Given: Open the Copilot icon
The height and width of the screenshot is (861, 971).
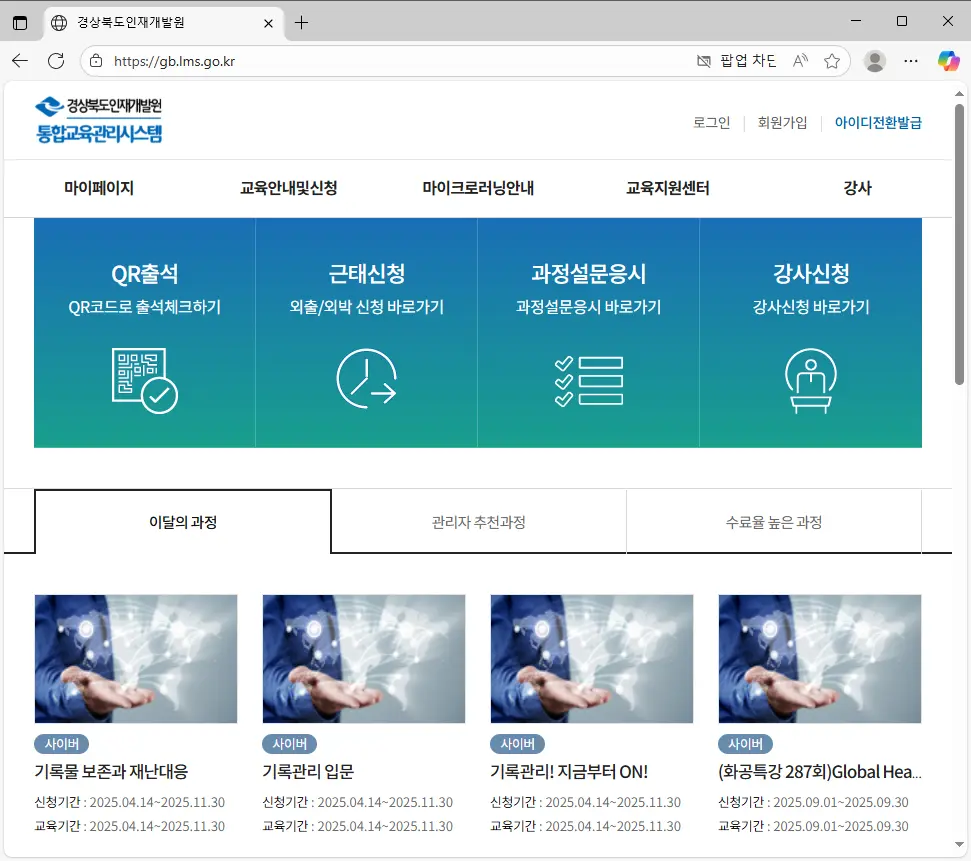Looking at the screenshot, I should [948, 61].
